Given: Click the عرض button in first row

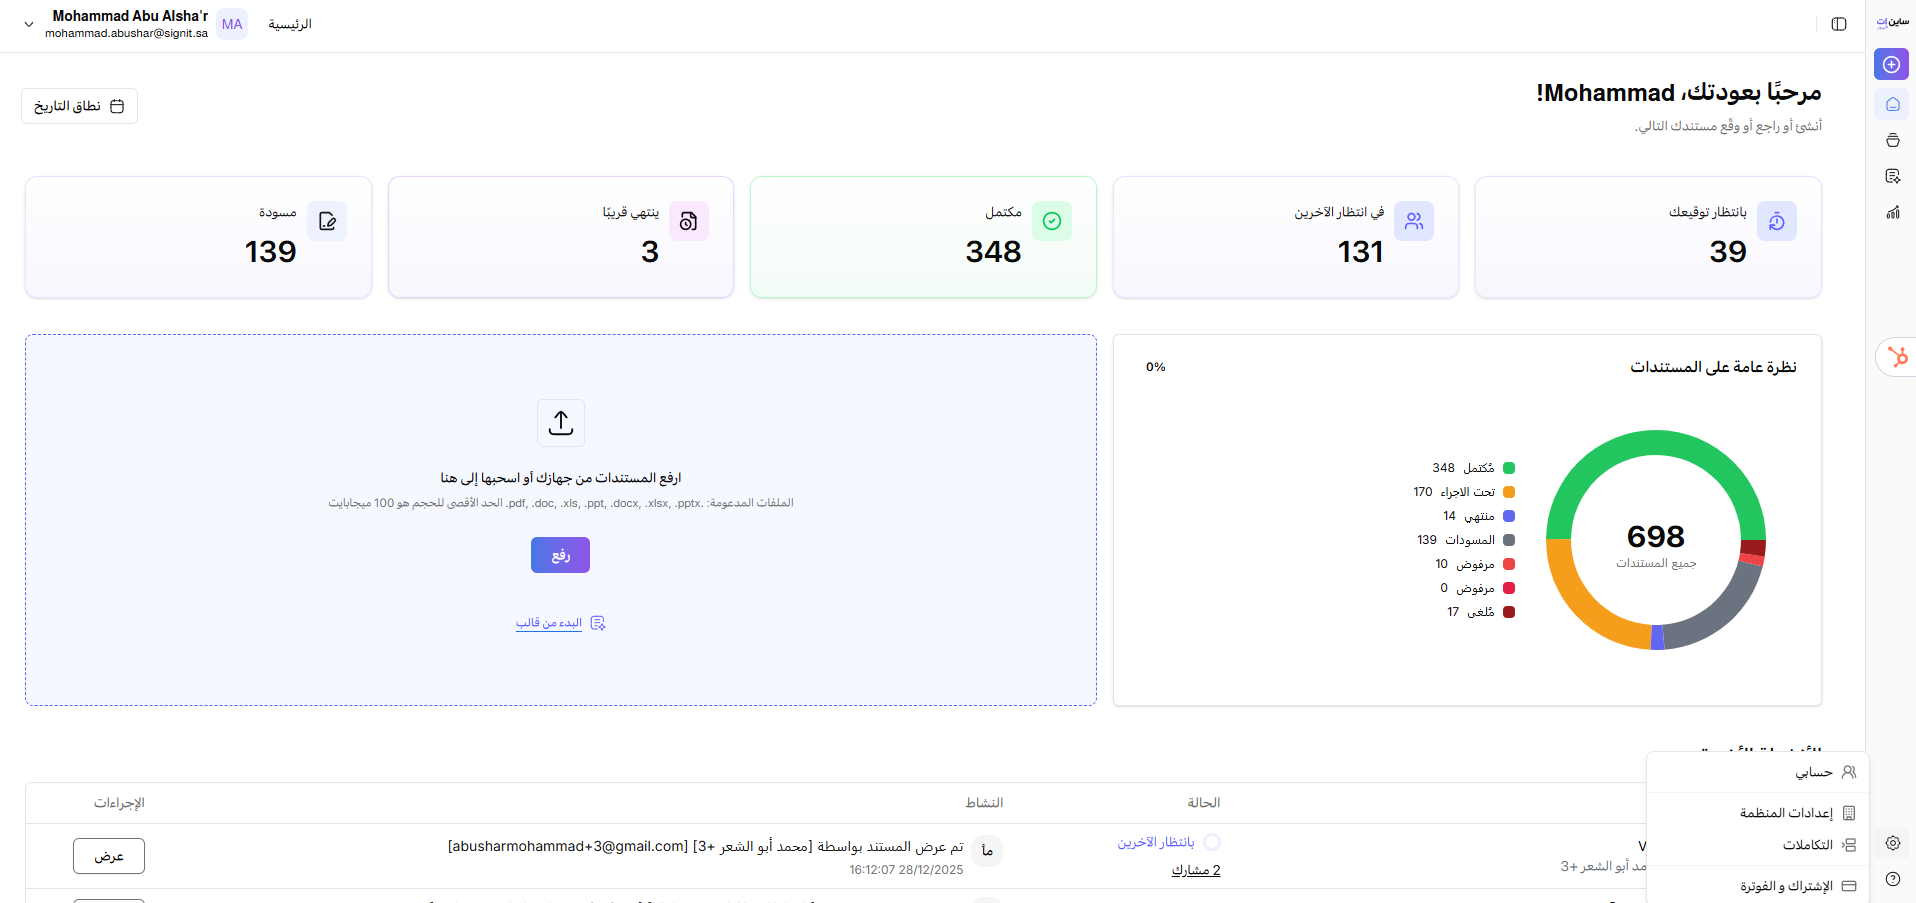Looking at the screenshot, I should click(x=109, y=856).
